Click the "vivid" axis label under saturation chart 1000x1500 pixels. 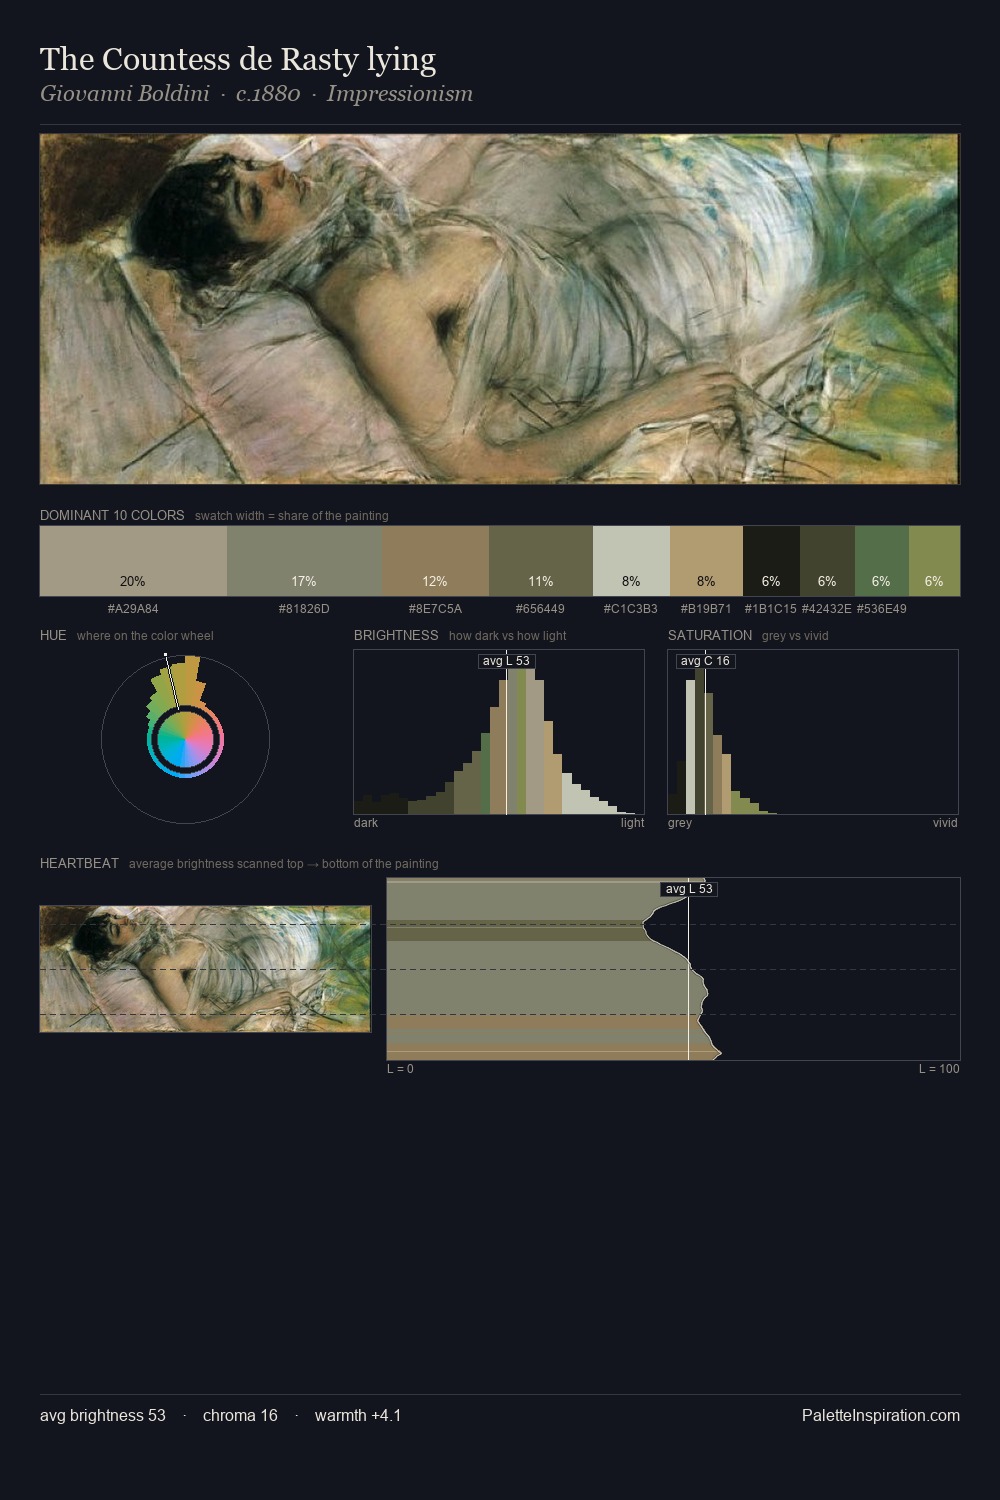(x=945, y=823)
